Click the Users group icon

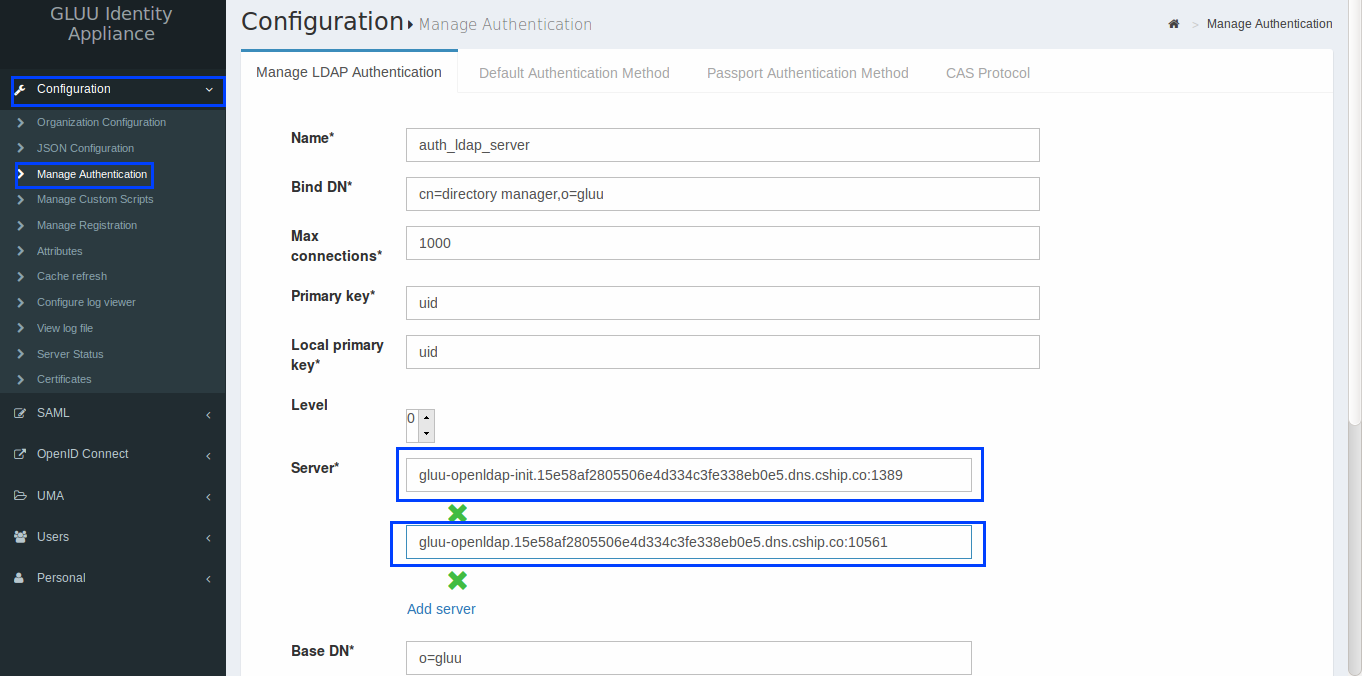point(21,537)
